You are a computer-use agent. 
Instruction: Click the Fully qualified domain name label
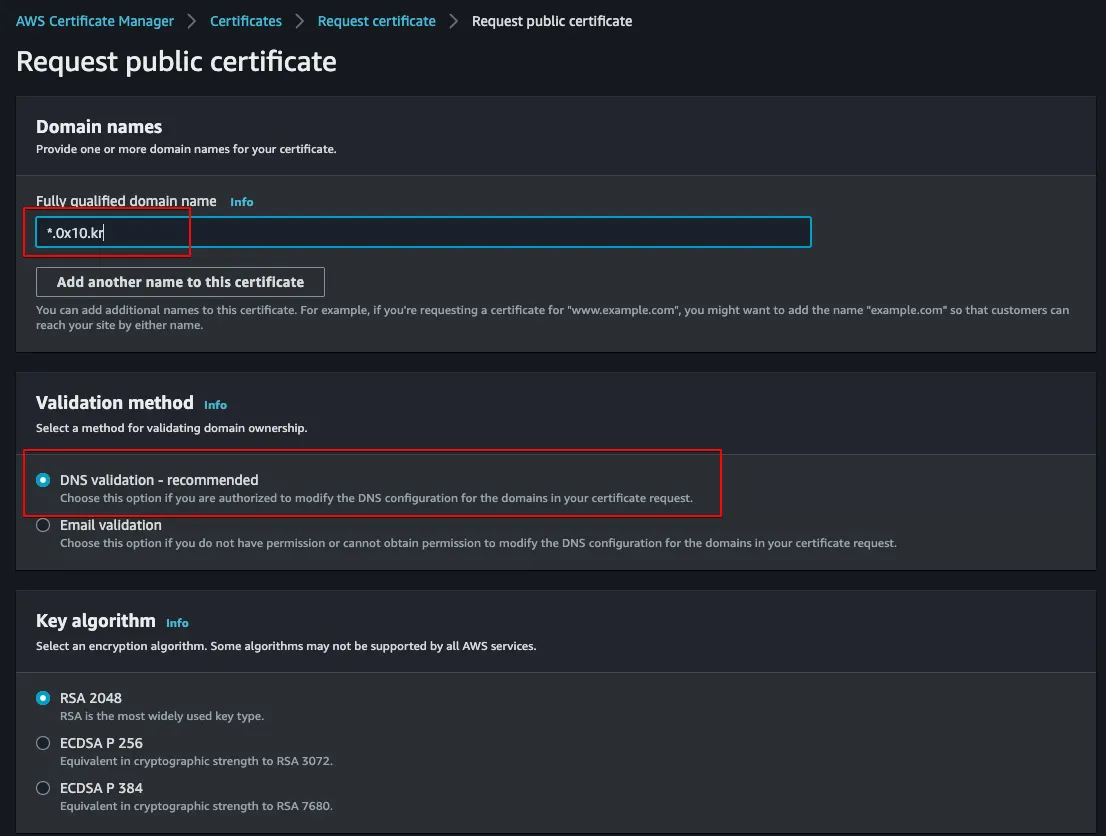[126, 201]
